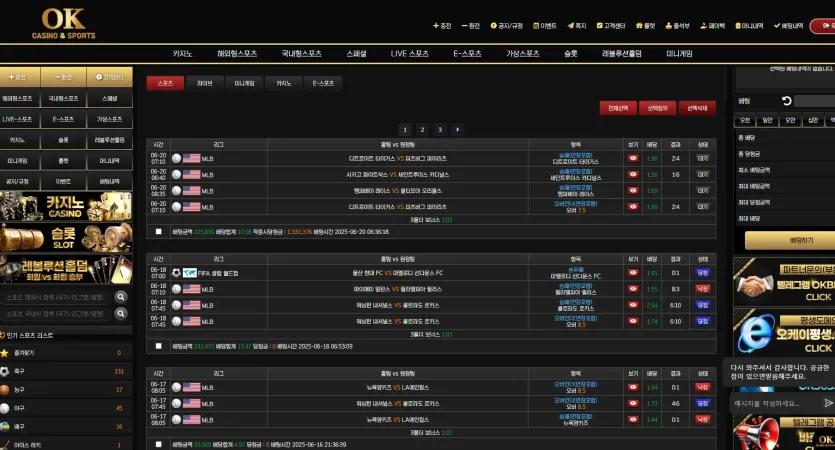This screenshot has height=450, width=835.
Task: Open the 카지노 CASINO banner in sidebar
Action: click(66, 206)
